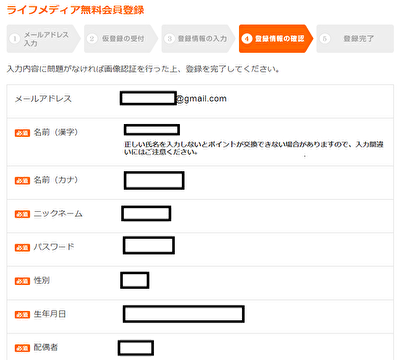Click the 必須 badge beside 生年月日

tap(22, 314)
